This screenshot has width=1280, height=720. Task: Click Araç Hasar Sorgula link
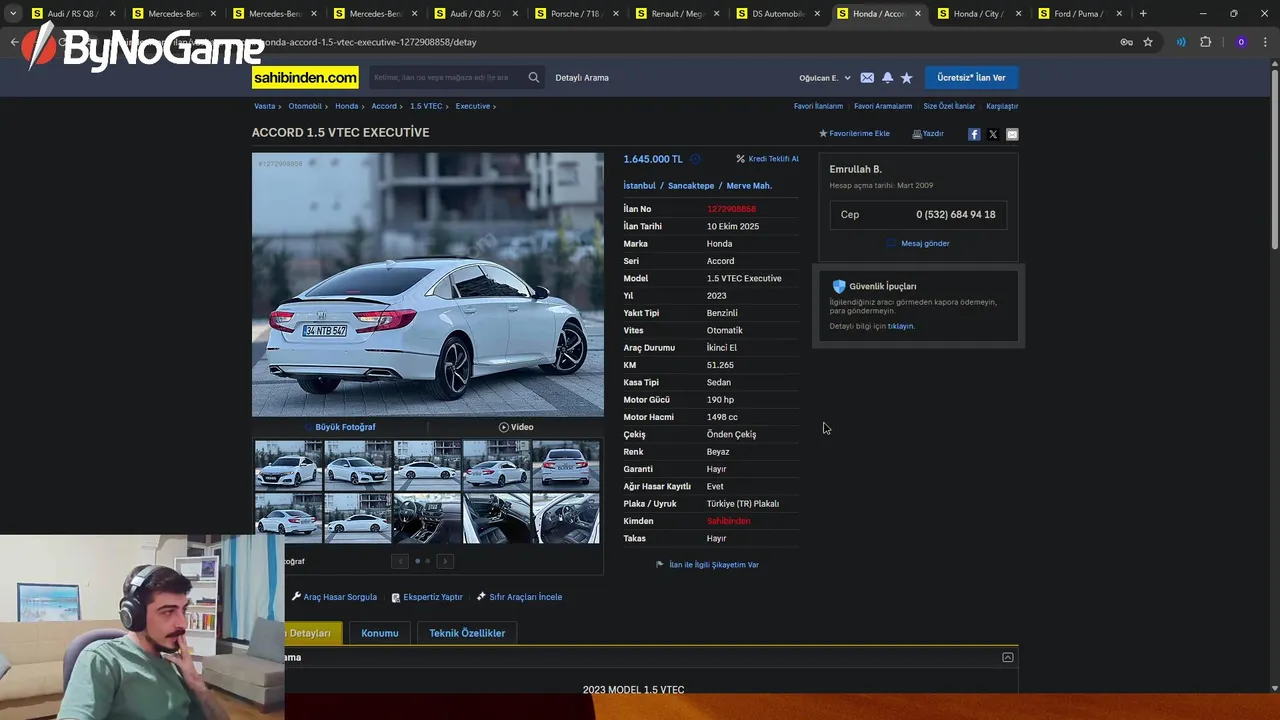[x=334, y=597]
